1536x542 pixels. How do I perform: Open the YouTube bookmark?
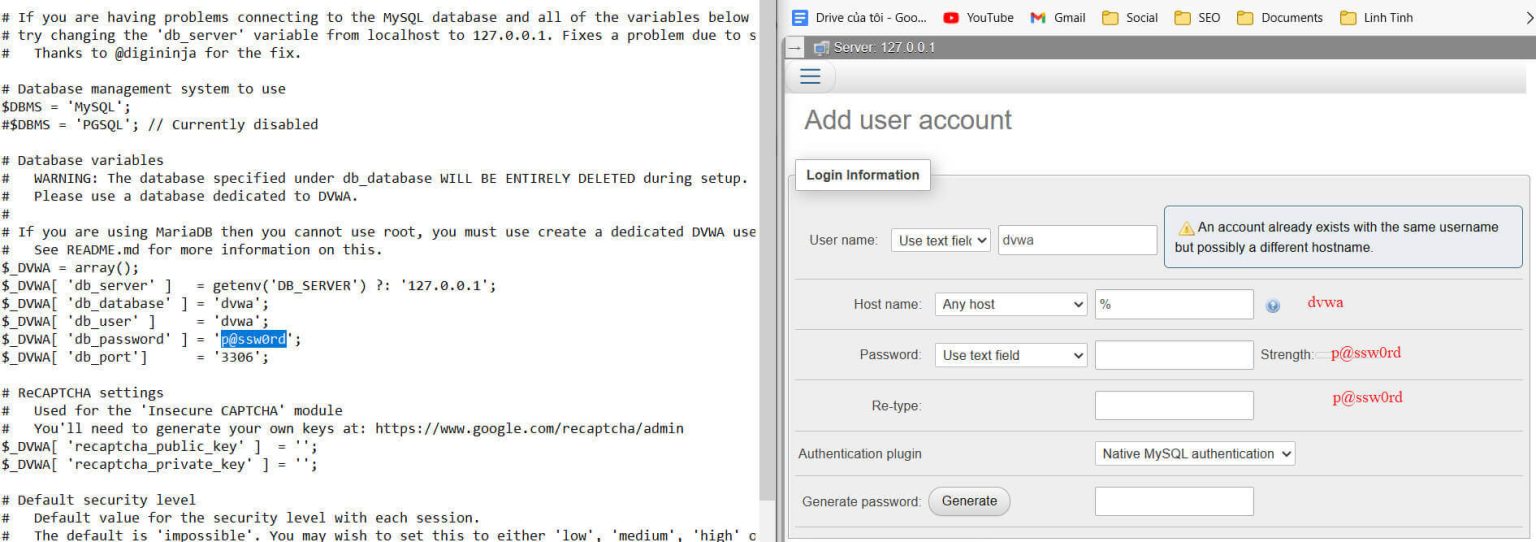[977, 18]
